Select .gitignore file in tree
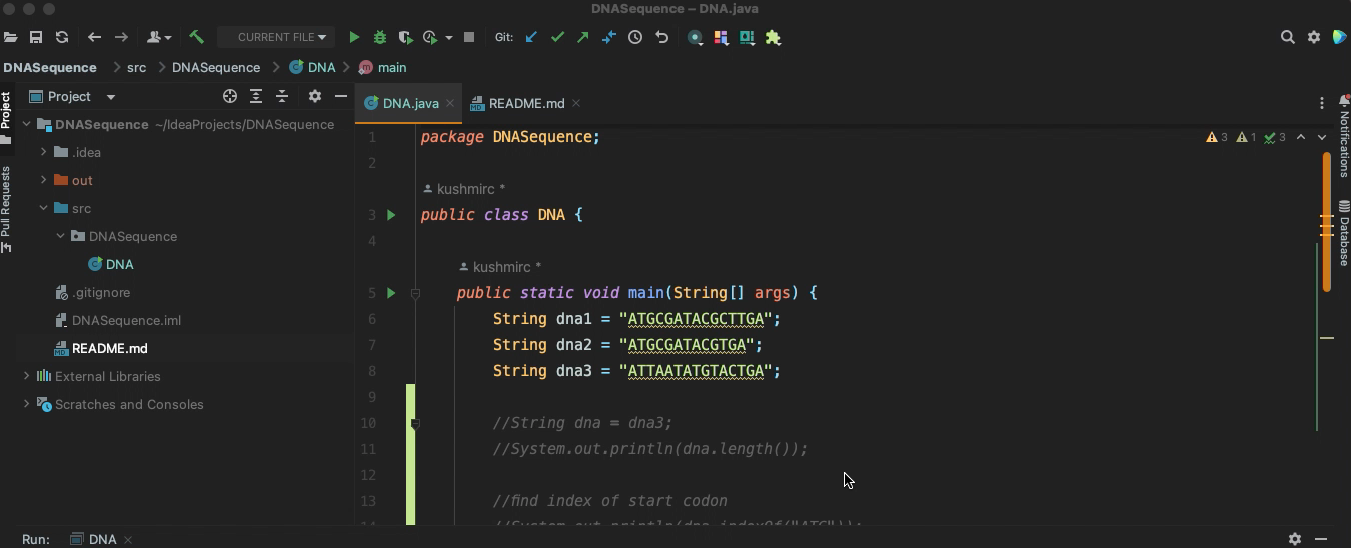The height and width of the screenshot is (548, 1351). 92,292
